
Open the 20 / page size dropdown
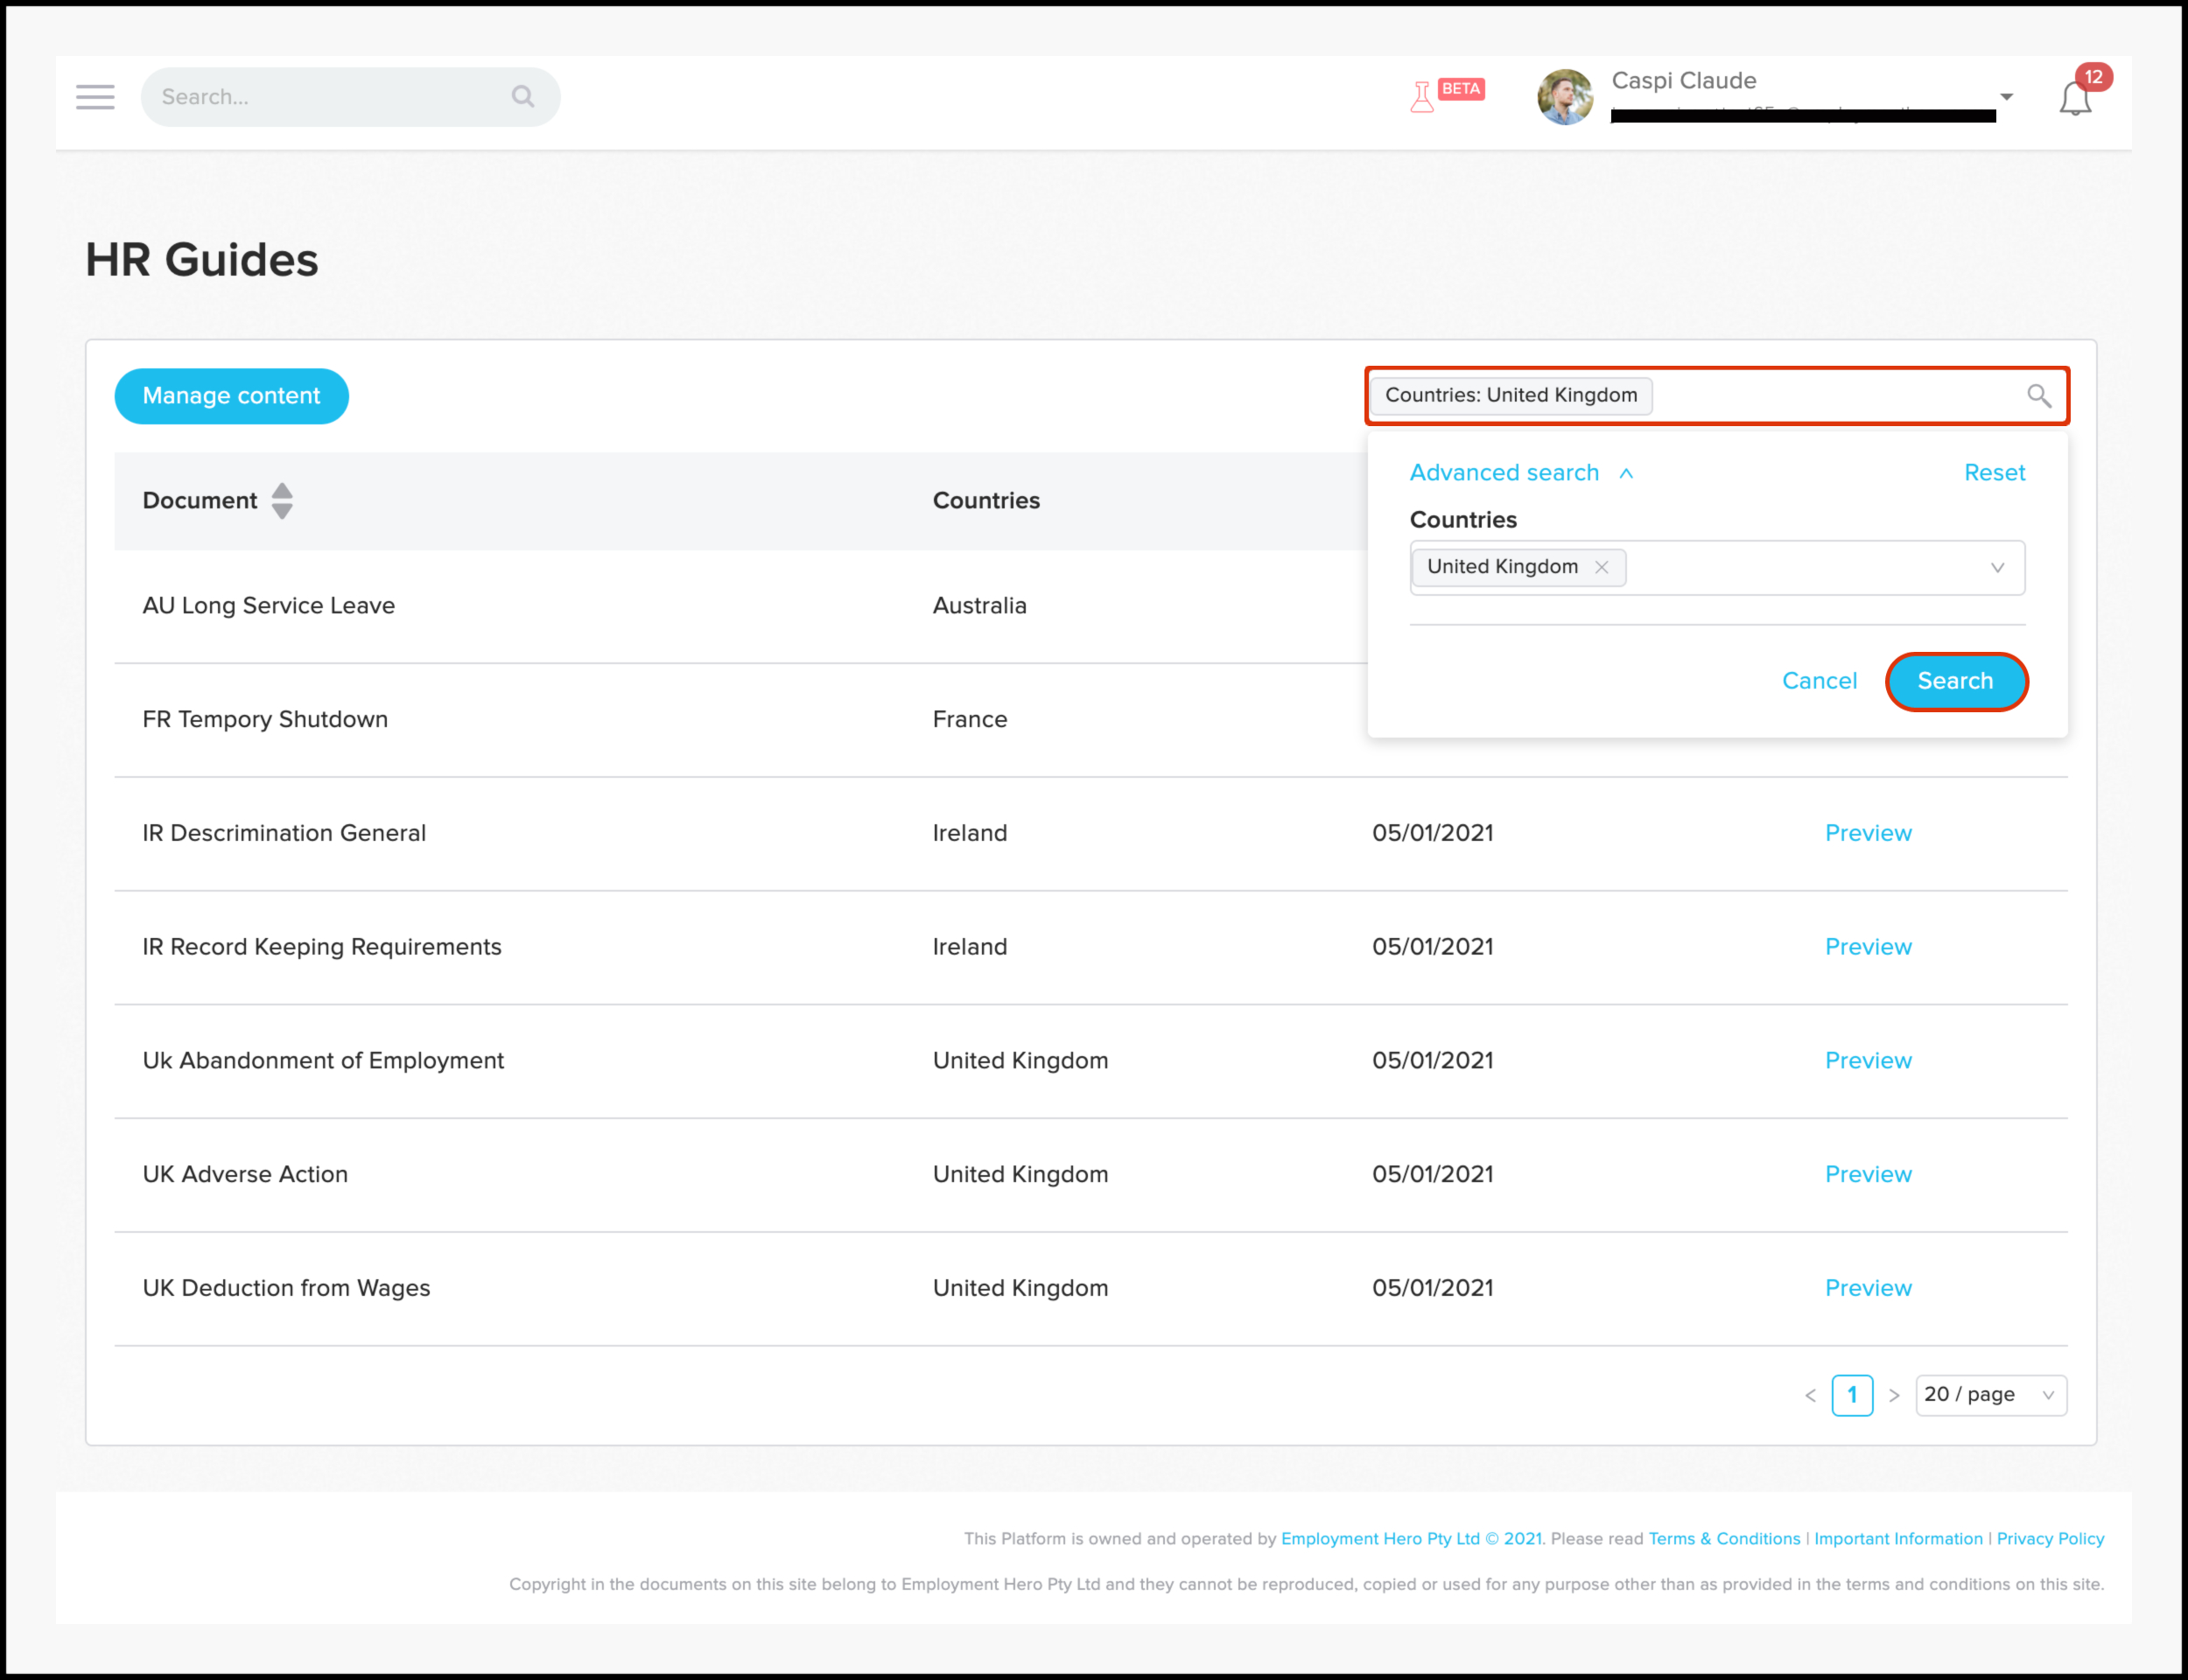click(1990, 1395)
